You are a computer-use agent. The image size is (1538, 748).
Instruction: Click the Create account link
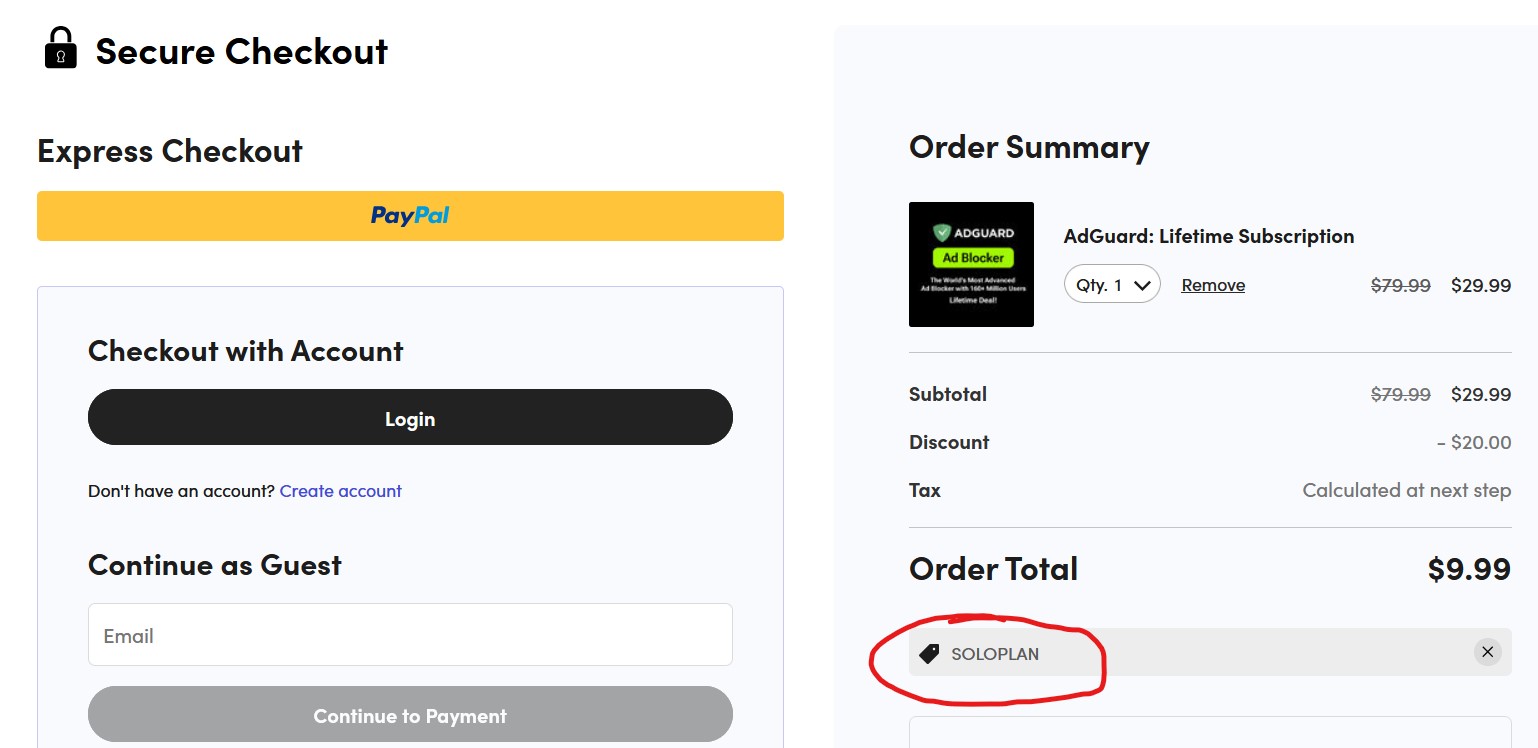[340, 491]
